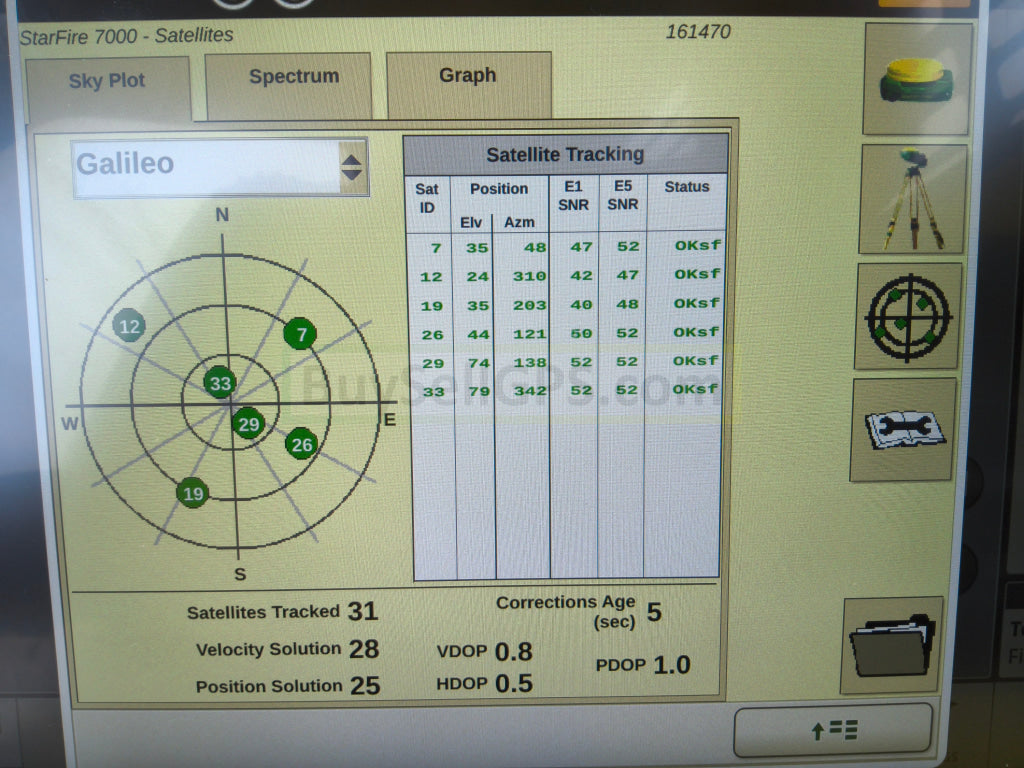The image size is (1024, 768).
Task: Click Sat ID 29 table cell
Action: pos(433,363)
